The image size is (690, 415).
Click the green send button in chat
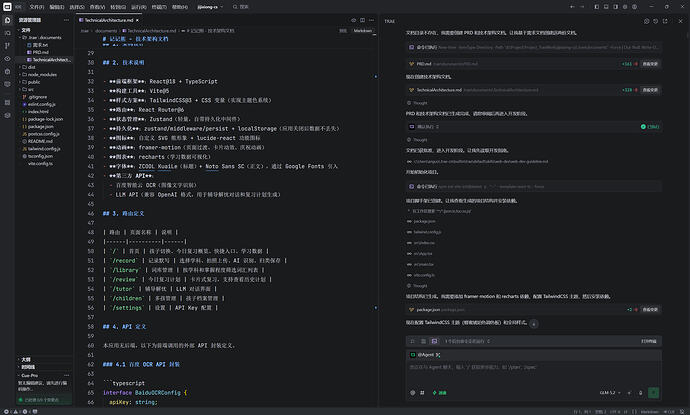pyautogui.click(x=653, y=393)
